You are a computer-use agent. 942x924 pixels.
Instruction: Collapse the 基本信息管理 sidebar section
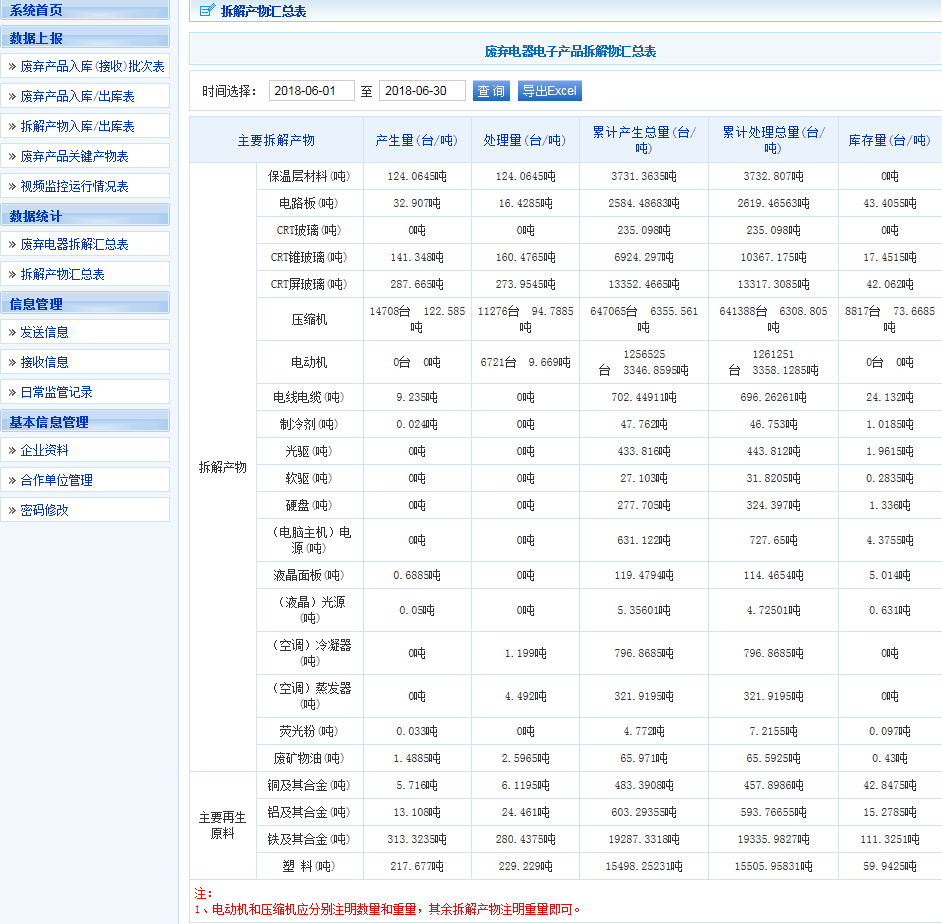[x=49, y=422]
